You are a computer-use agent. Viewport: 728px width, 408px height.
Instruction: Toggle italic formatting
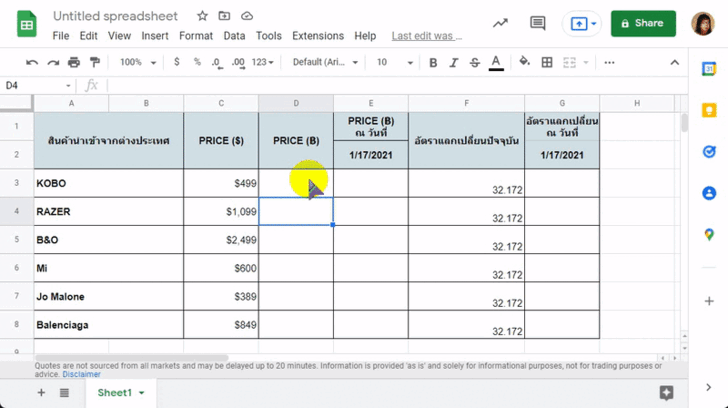[454, 62]
